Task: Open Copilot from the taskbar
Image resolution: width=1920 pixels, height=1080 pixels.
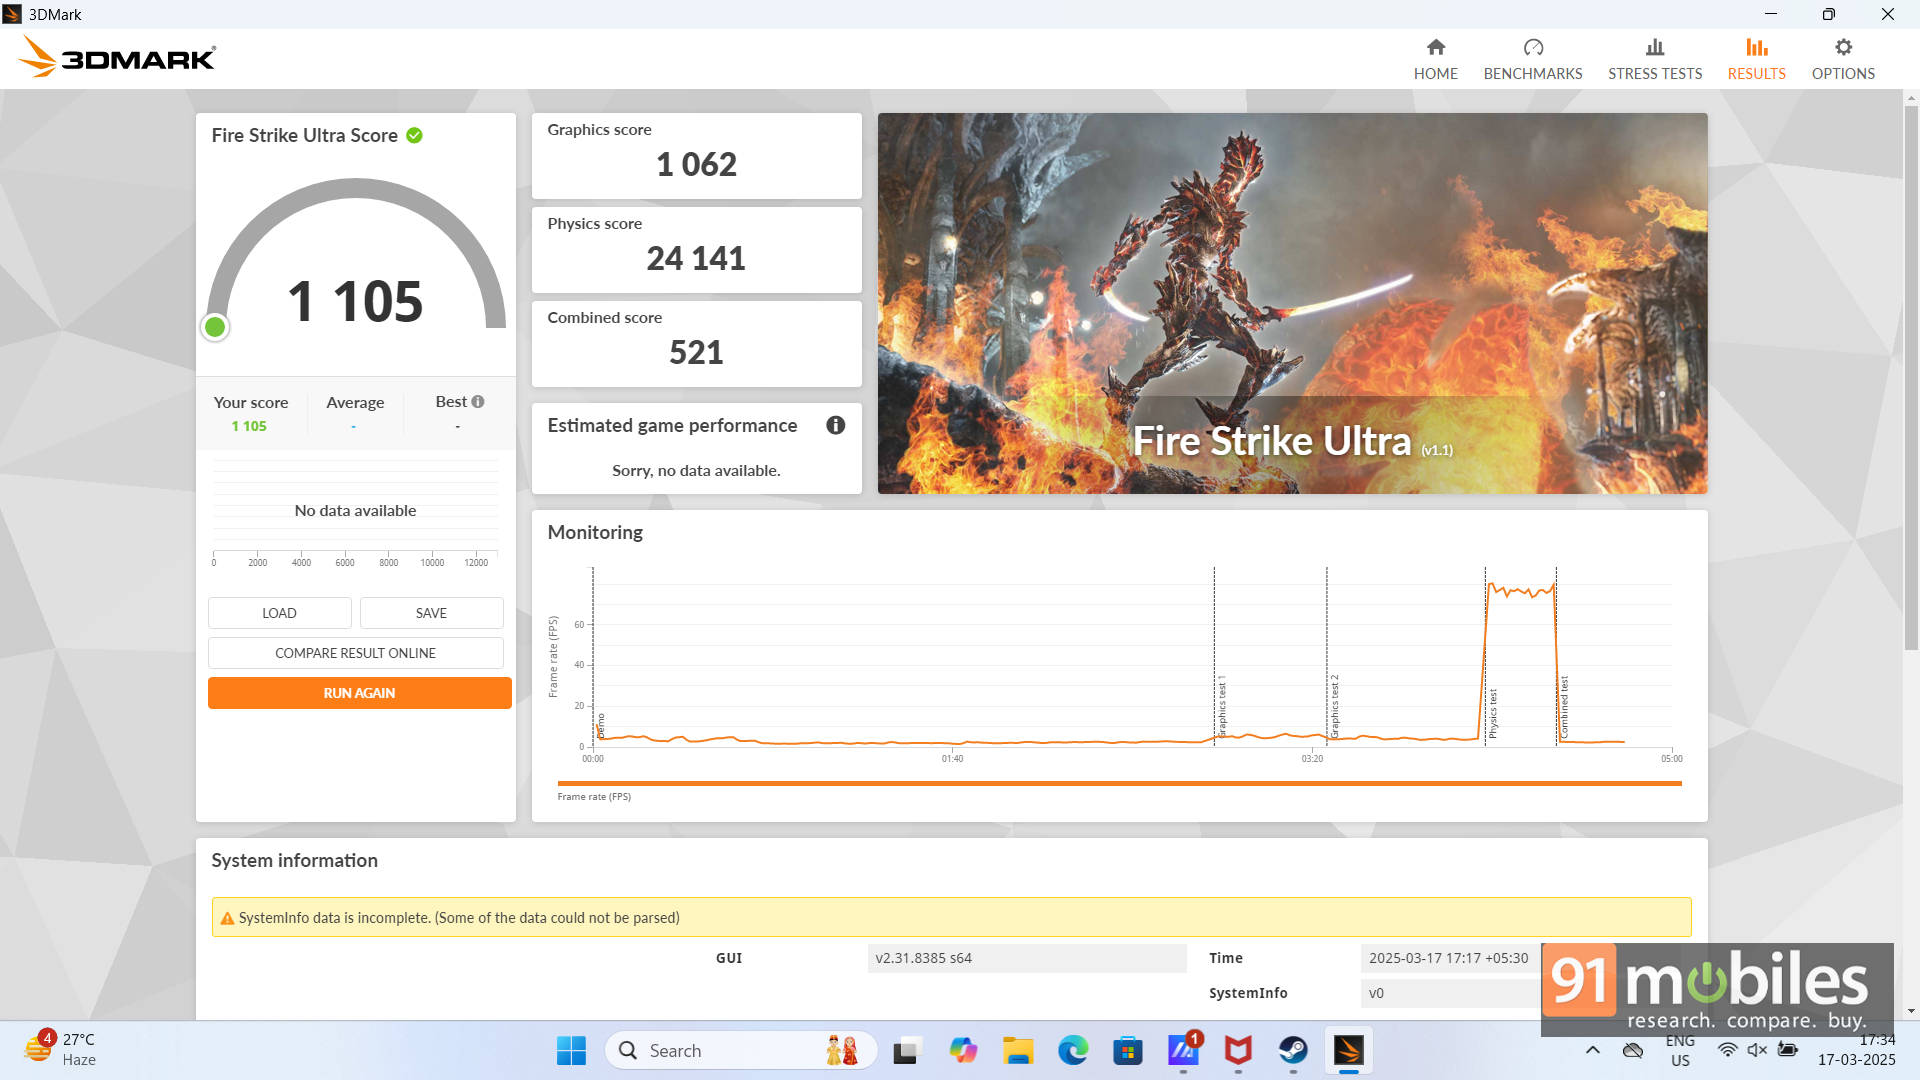Action: click(963, 1051)
